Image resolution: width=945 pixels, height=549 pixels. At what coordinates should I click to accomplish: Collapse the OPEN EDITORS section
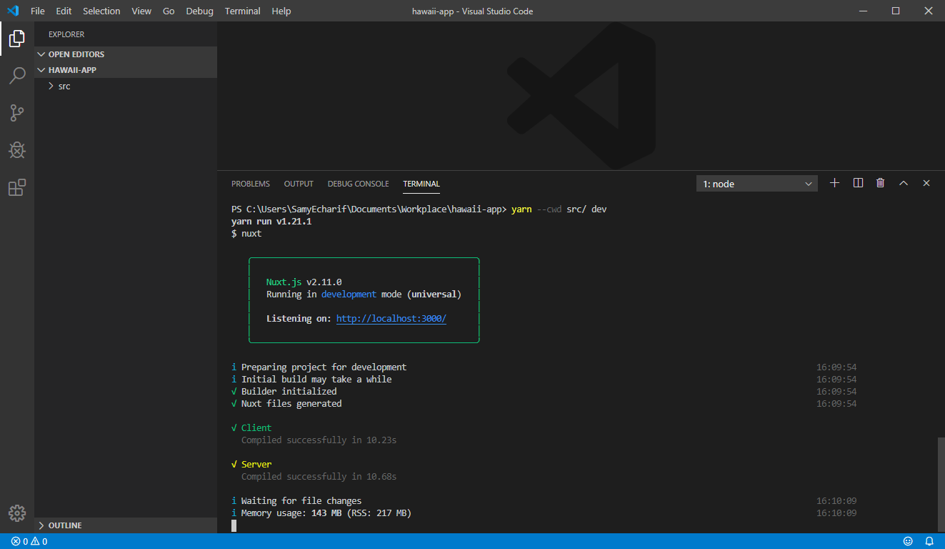coord(125,54)
